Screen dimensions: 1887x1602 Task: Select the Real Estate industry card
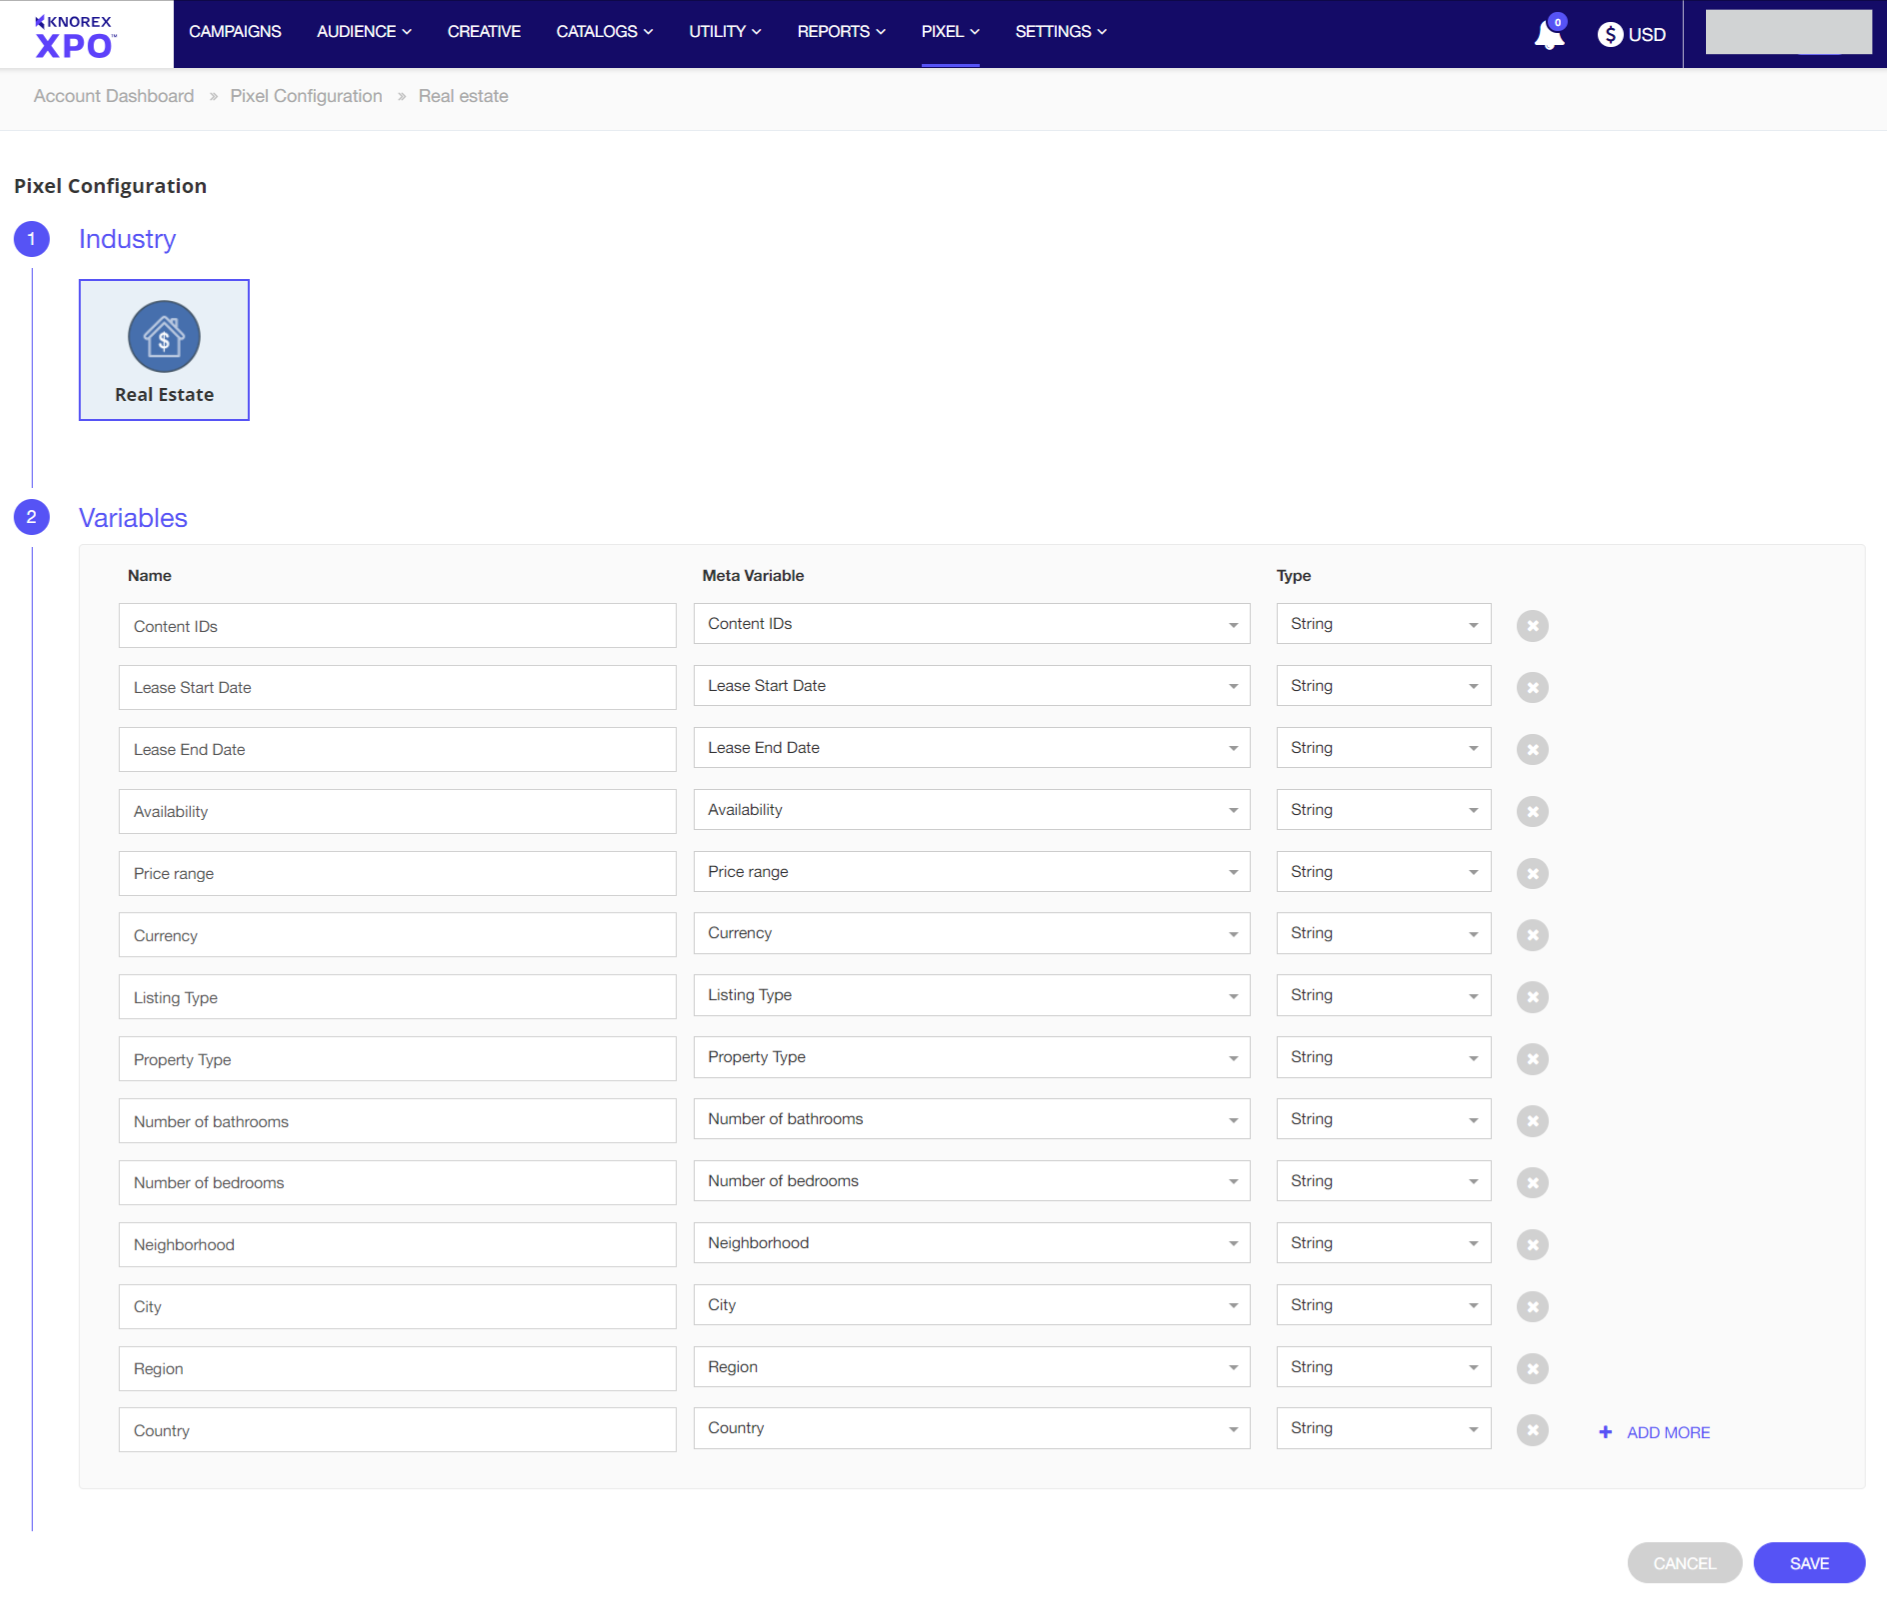(164, 350)
